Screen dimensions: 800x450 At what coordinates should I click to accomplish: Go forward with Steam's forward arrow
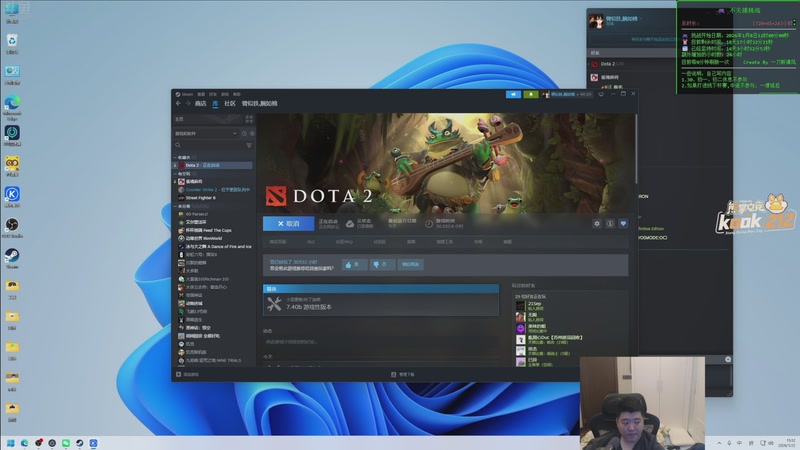[x=188, y=104]
